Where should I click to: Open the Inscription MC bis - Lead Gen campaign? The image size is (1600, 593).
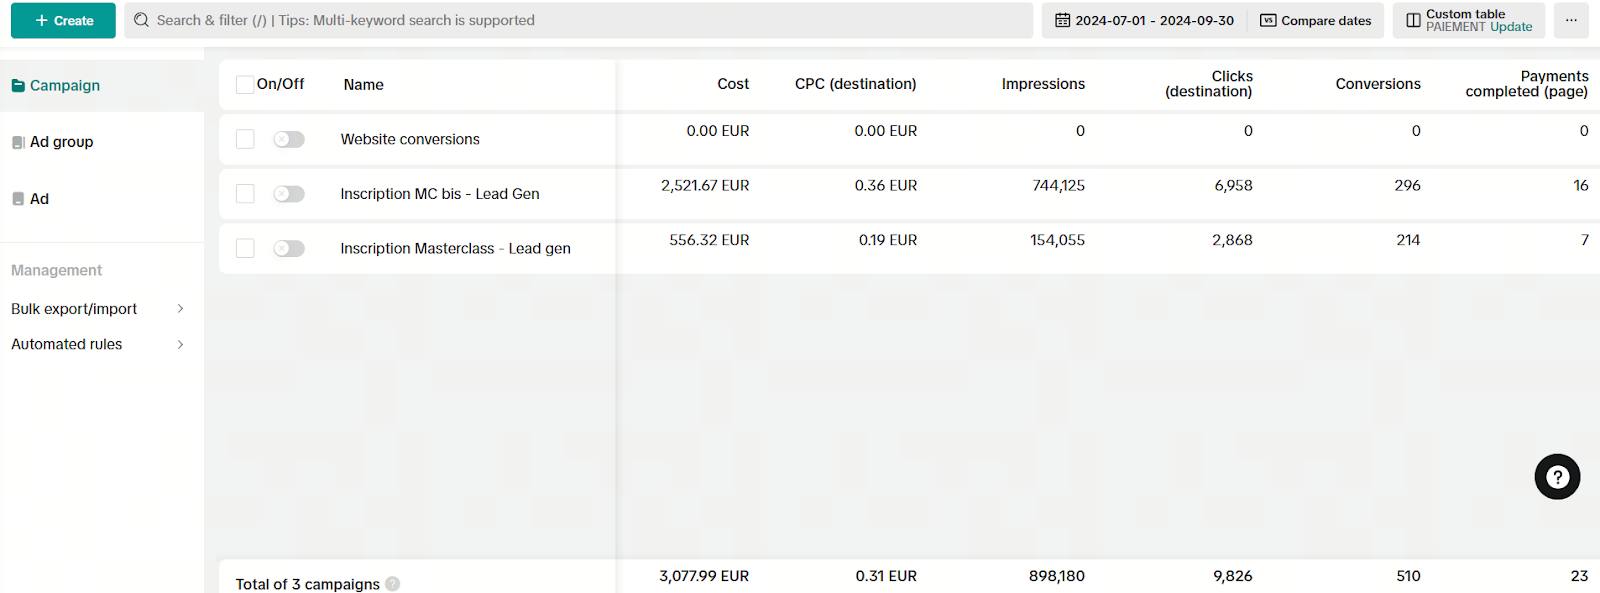439,194
